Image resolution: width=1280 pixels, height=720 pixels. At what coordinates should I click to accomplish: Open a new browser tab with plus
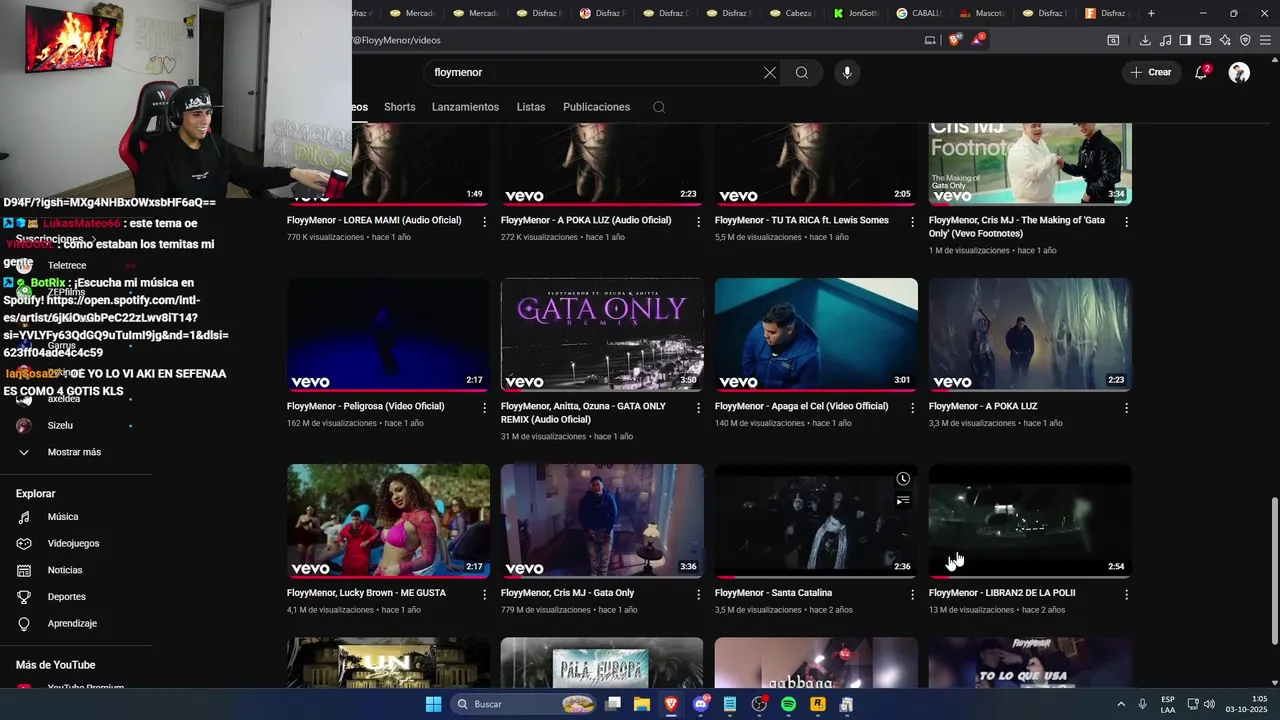(x=1151, y=13)
